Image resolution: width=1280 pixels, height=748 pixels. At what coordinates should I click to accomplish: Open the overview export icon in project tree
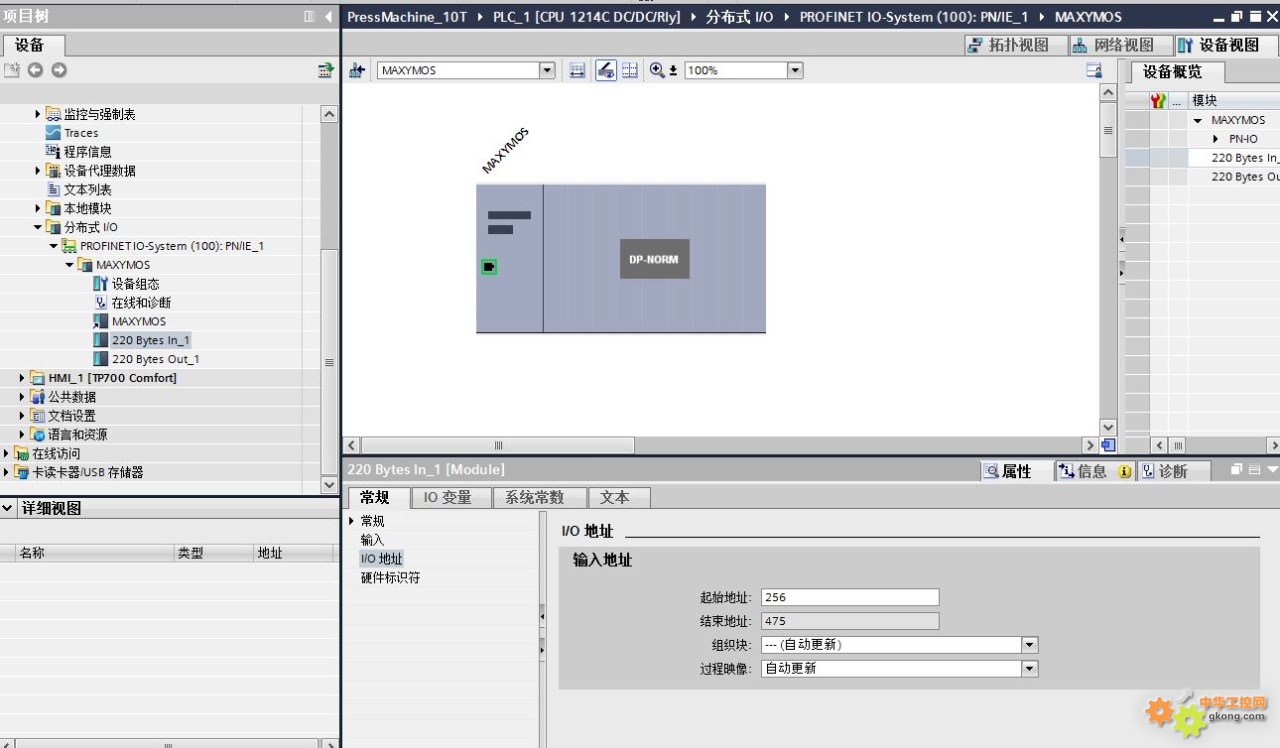pos(325,70)
